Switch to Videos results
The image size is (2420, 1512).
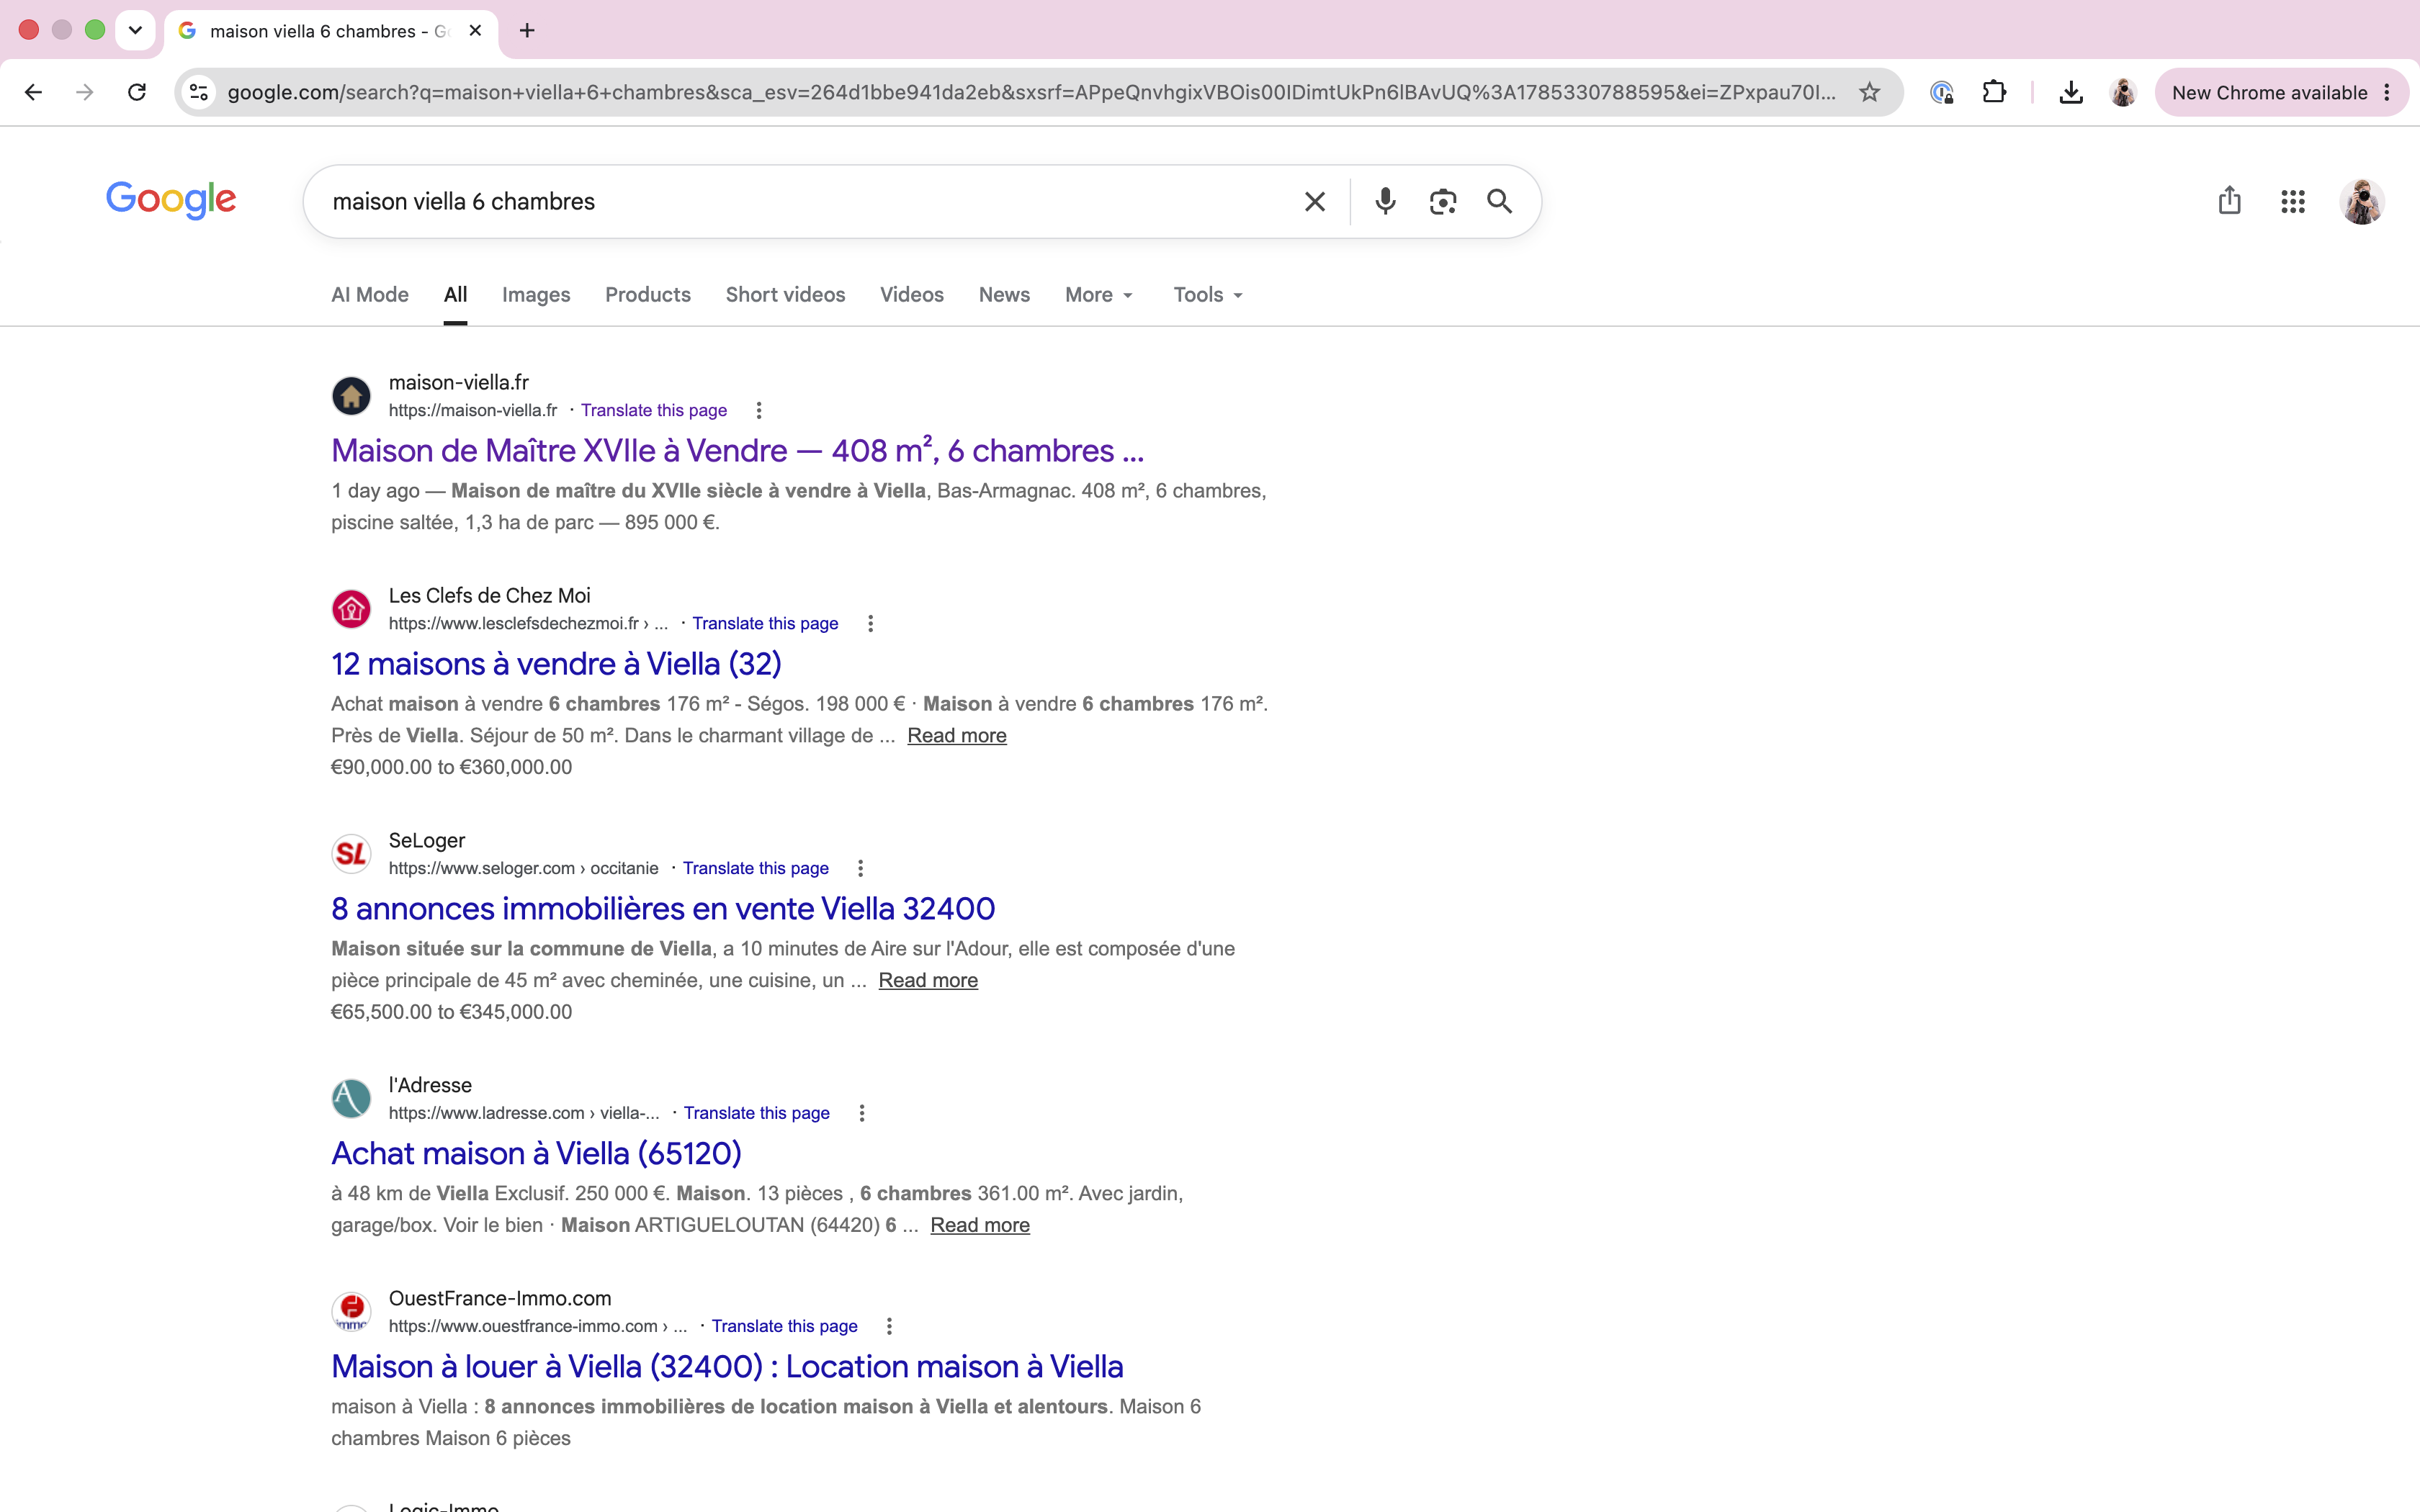click(912, 295)
